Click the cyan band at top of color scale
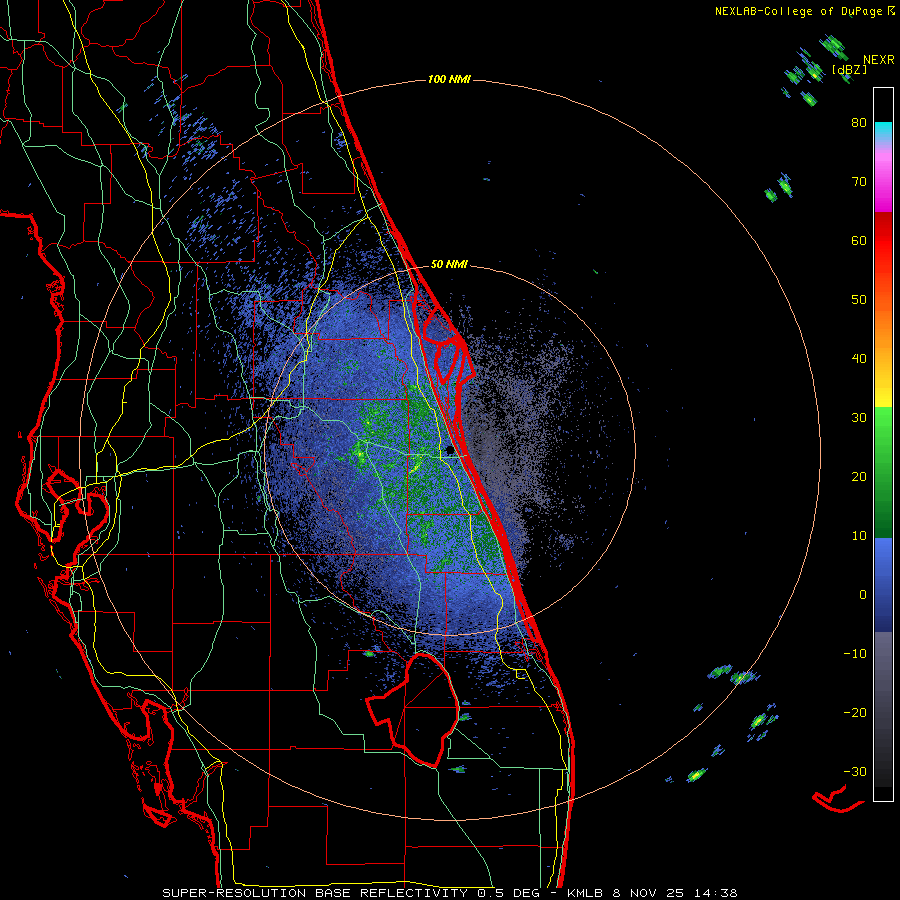The image size is (900, 900). 883,129
